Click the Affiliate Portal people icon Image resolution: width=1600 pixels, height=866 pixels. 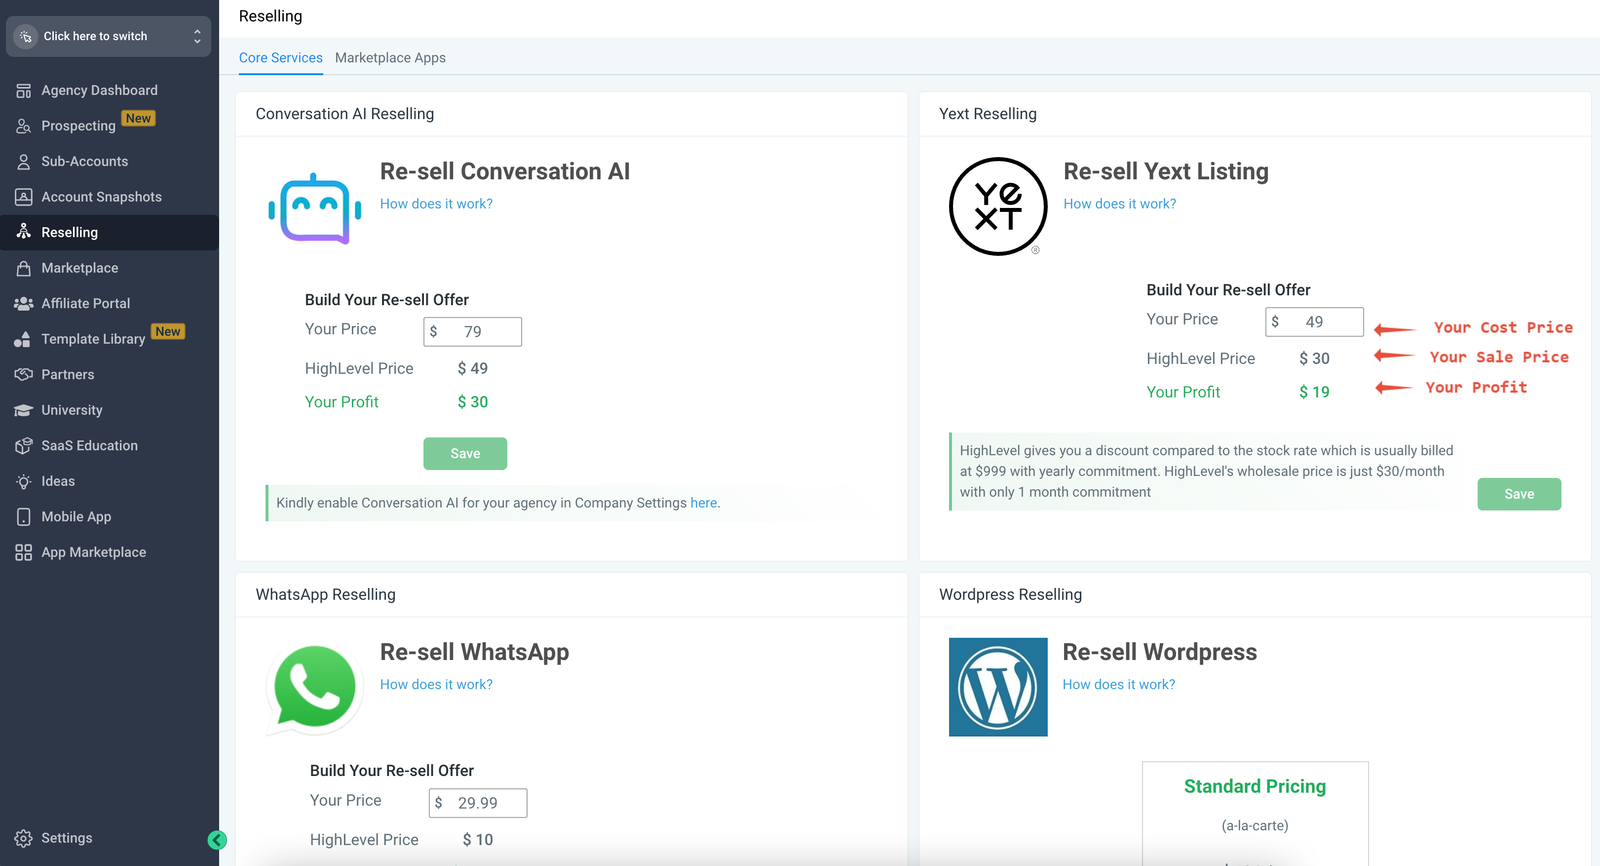tap(24, 303)
